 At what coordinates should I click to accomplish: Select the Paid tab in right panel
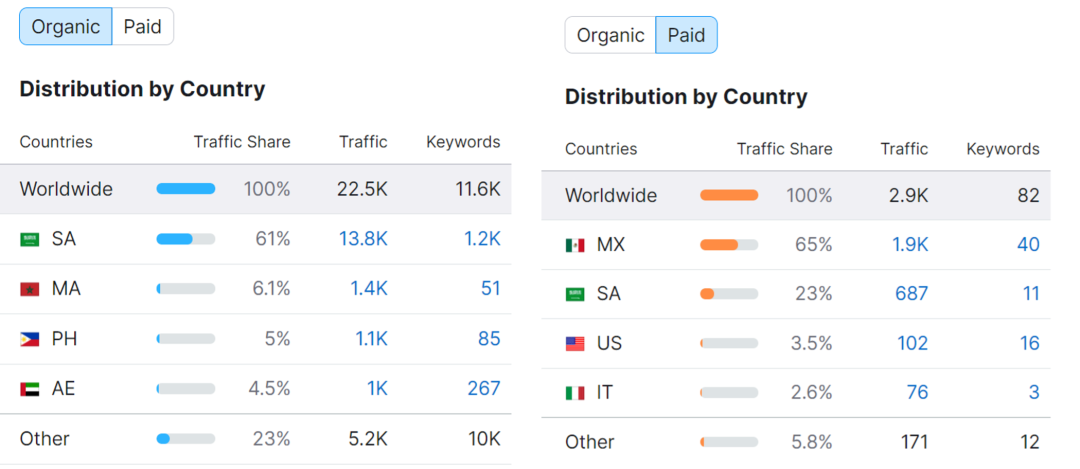point(687,35)
